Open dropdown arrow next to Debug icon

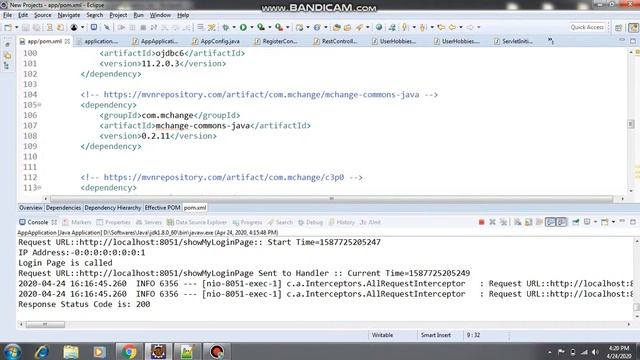[x=234, y=27]
